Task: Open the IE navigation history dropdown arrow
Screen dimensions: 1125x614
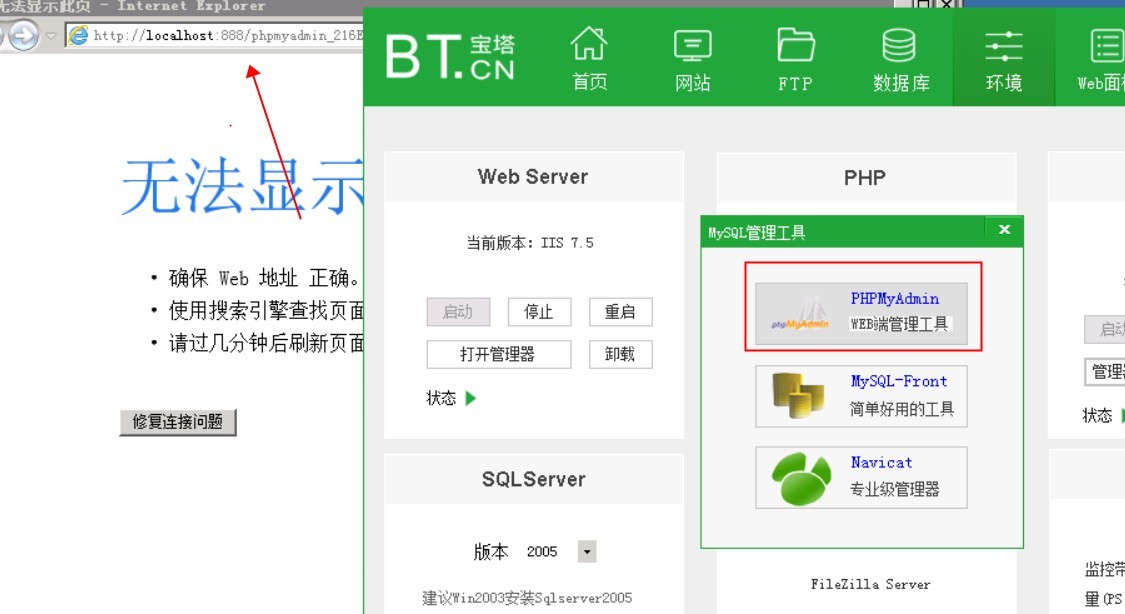Action: (51, 35)
